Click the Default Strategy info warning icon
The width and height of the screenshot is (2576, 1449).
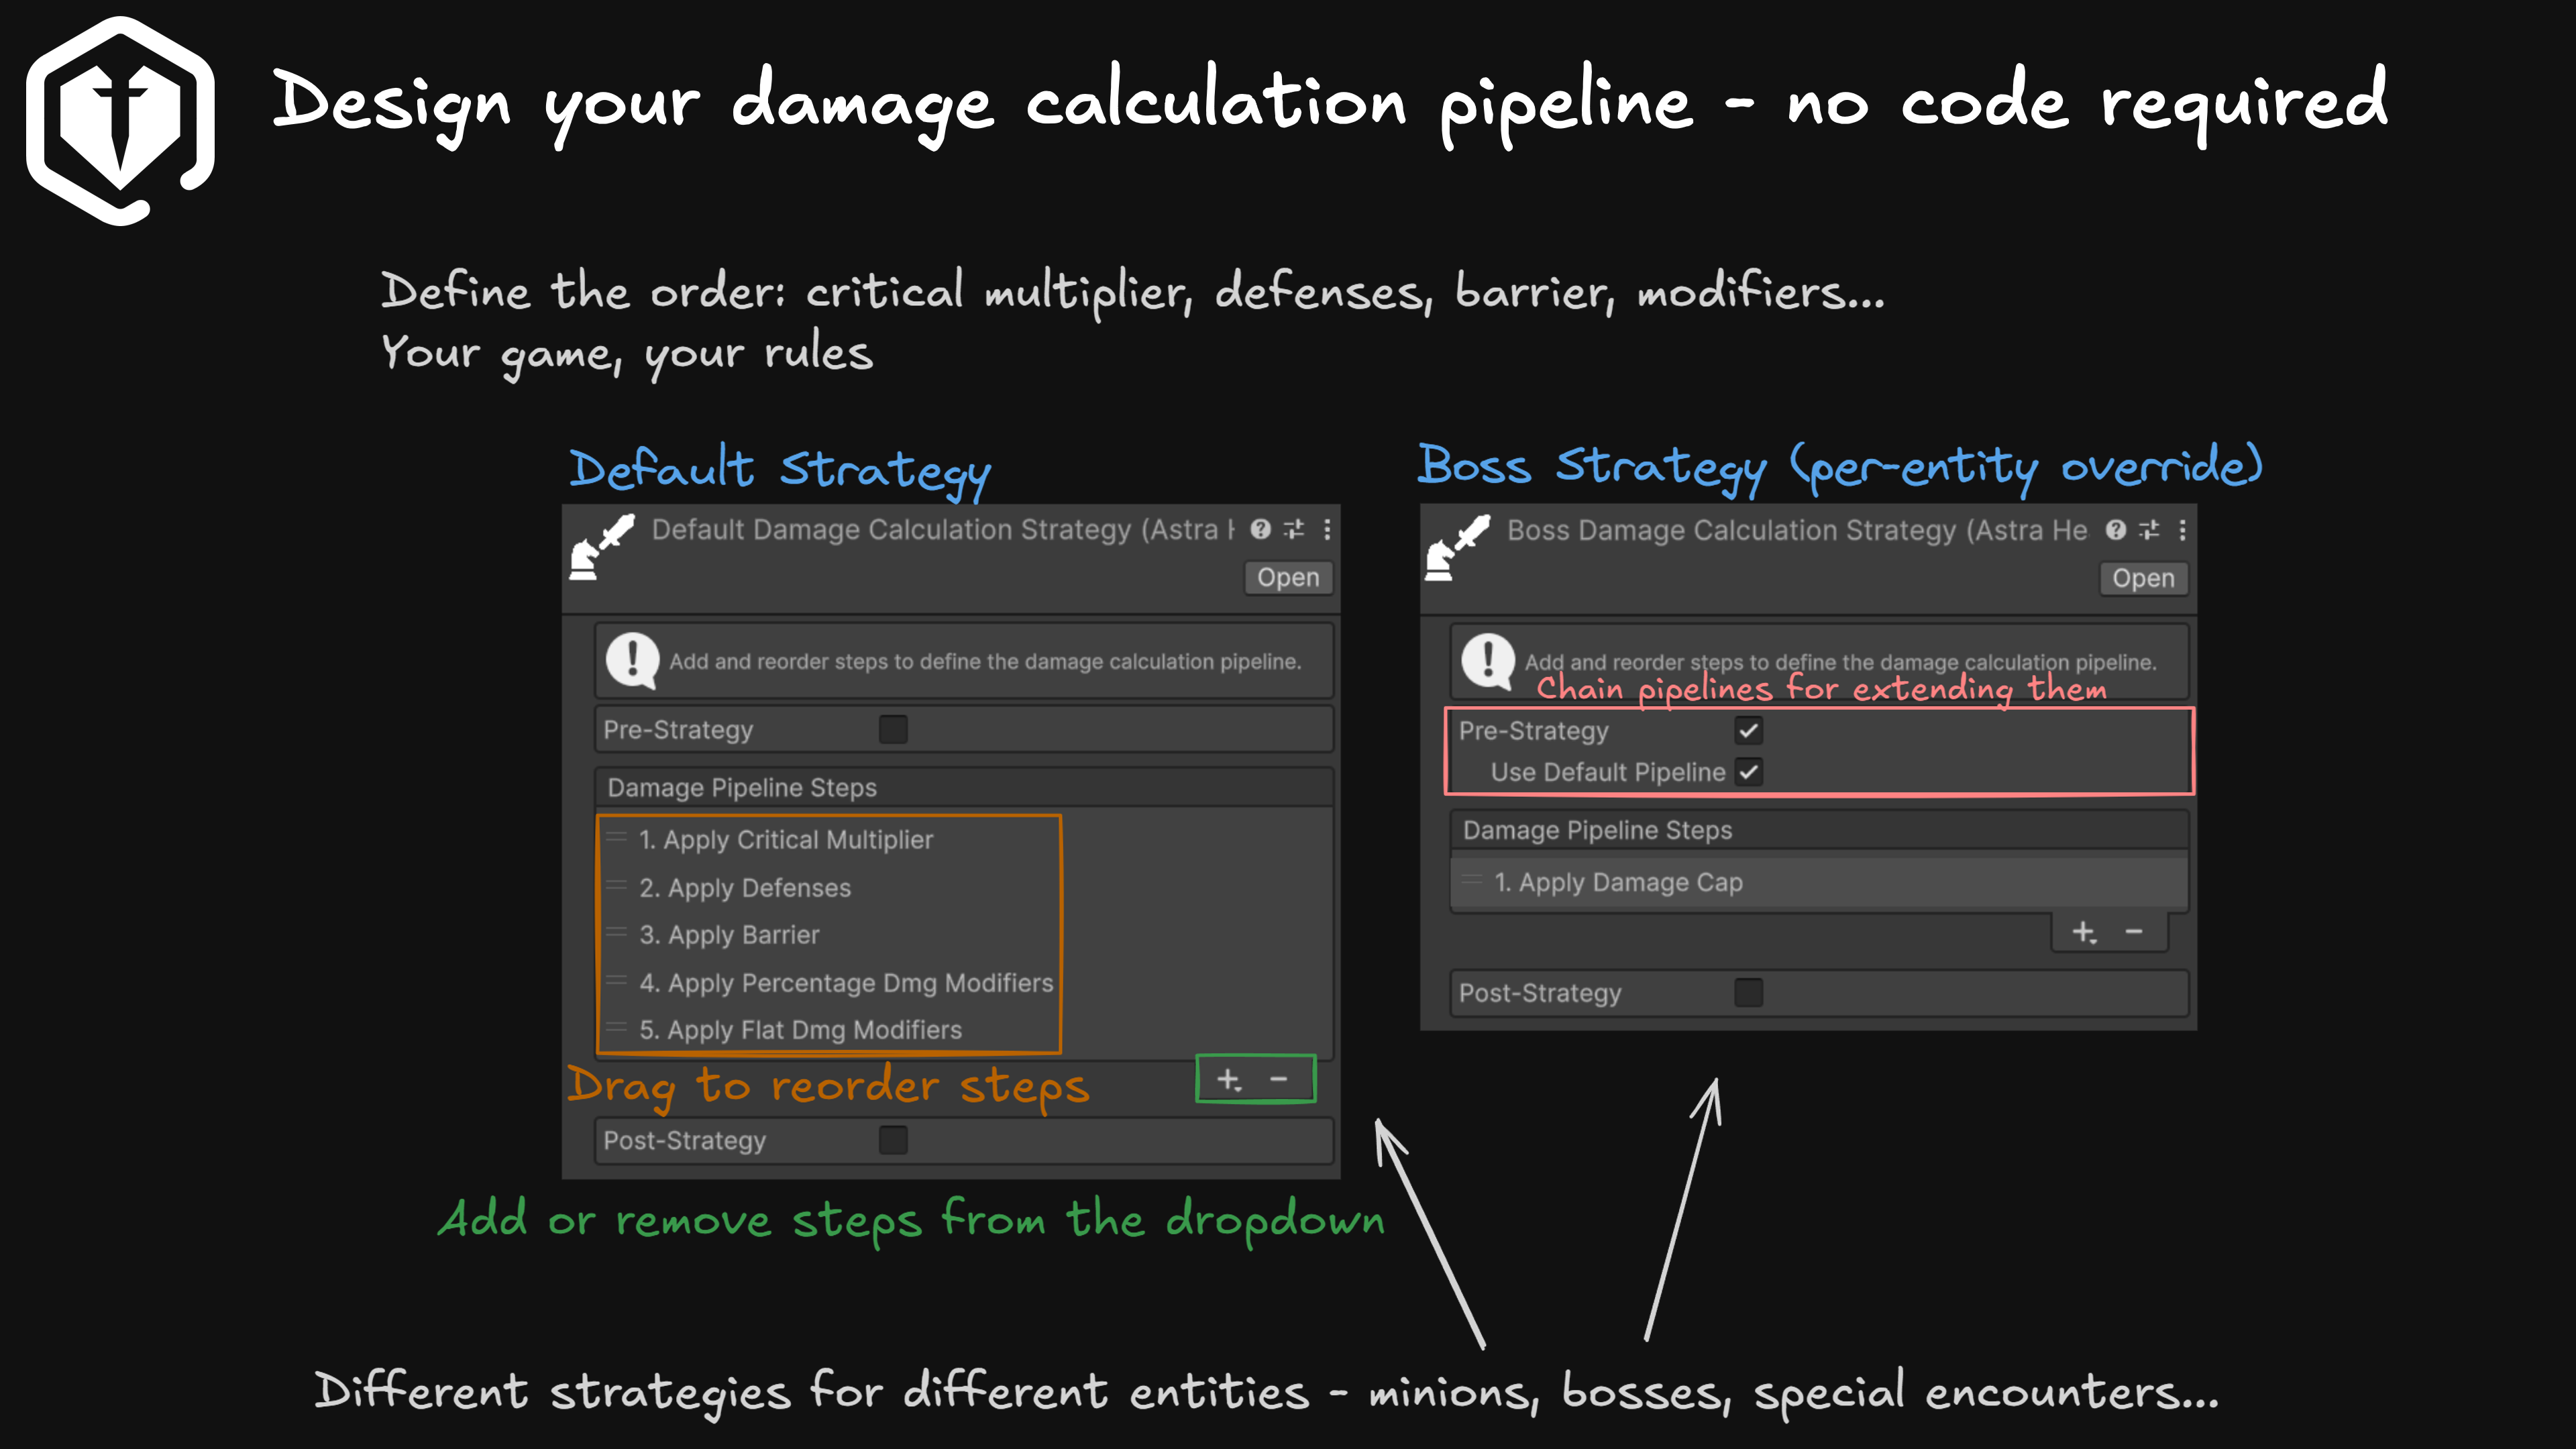[x=632, y=660]
